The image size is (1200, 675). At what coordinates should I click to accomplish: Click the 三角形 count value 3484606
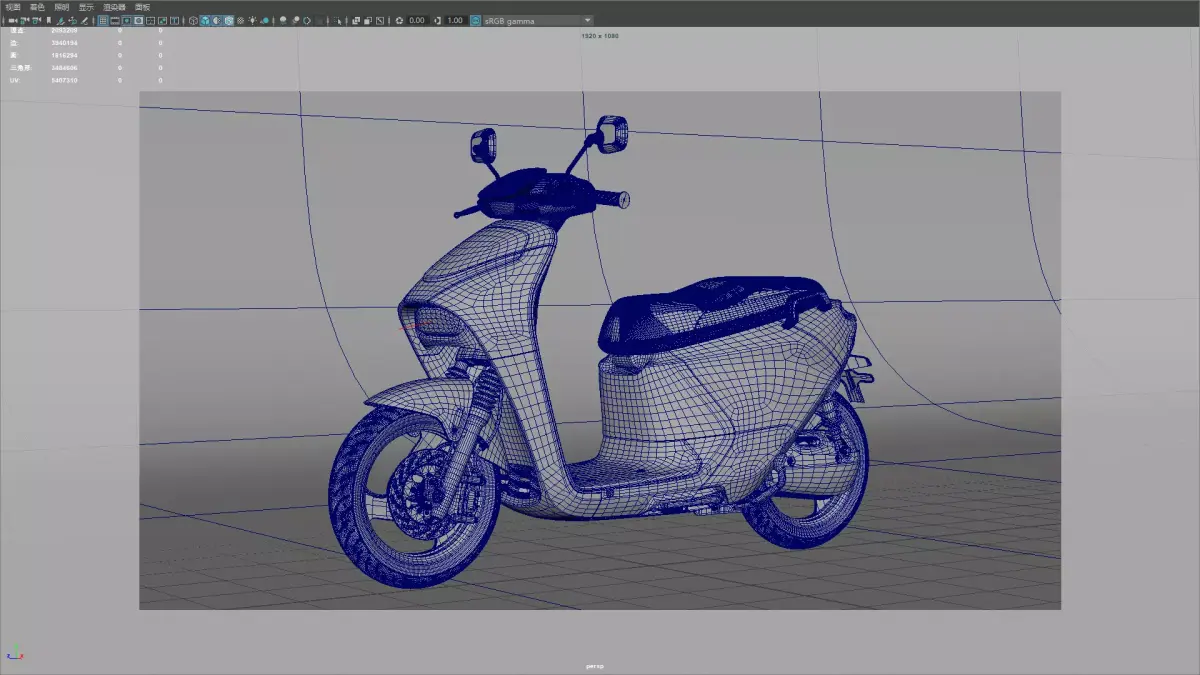(x=64, y=67)
